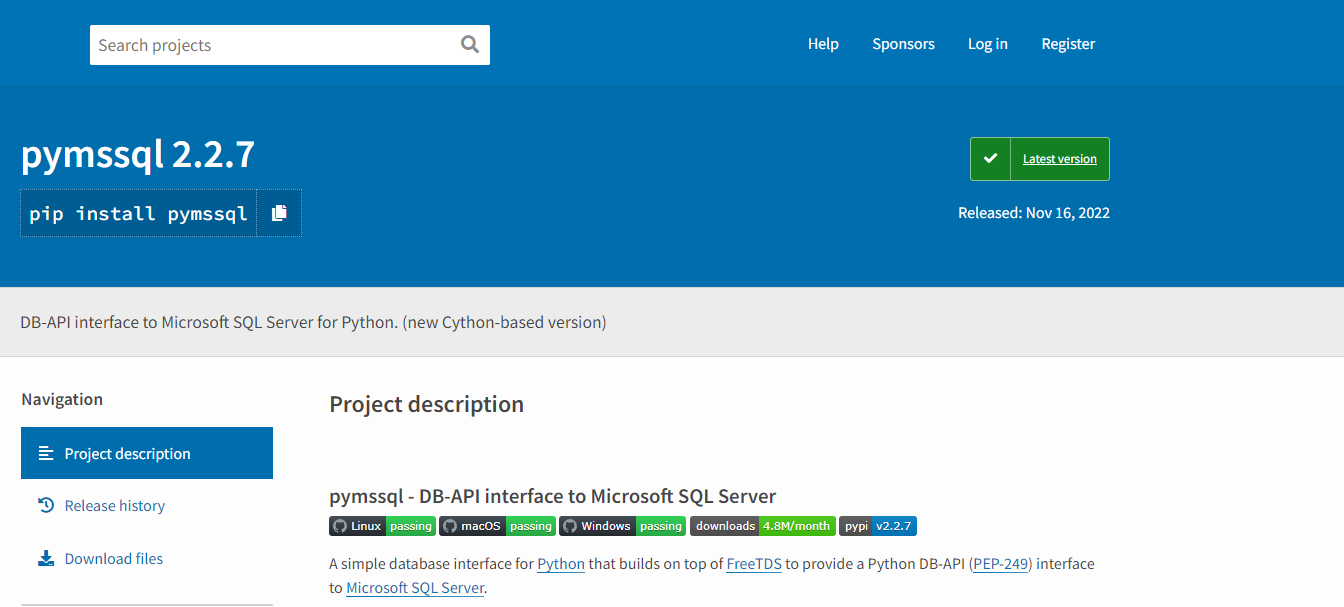Follow the Python link in the description
The image size is (1344, 607).
[561, 563]
